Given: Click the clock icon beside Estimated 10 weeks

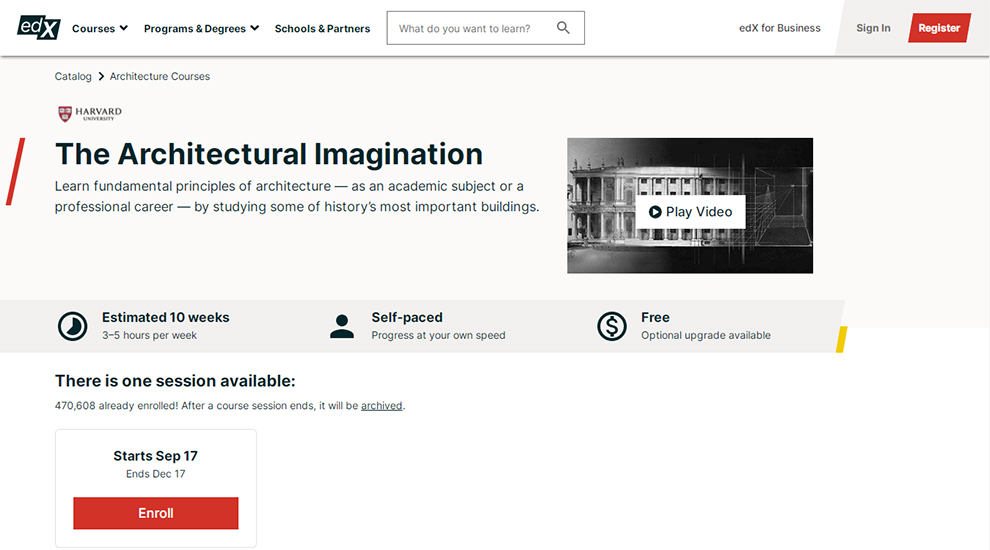Looking at the screenshot, I should [x=73, y=326].
